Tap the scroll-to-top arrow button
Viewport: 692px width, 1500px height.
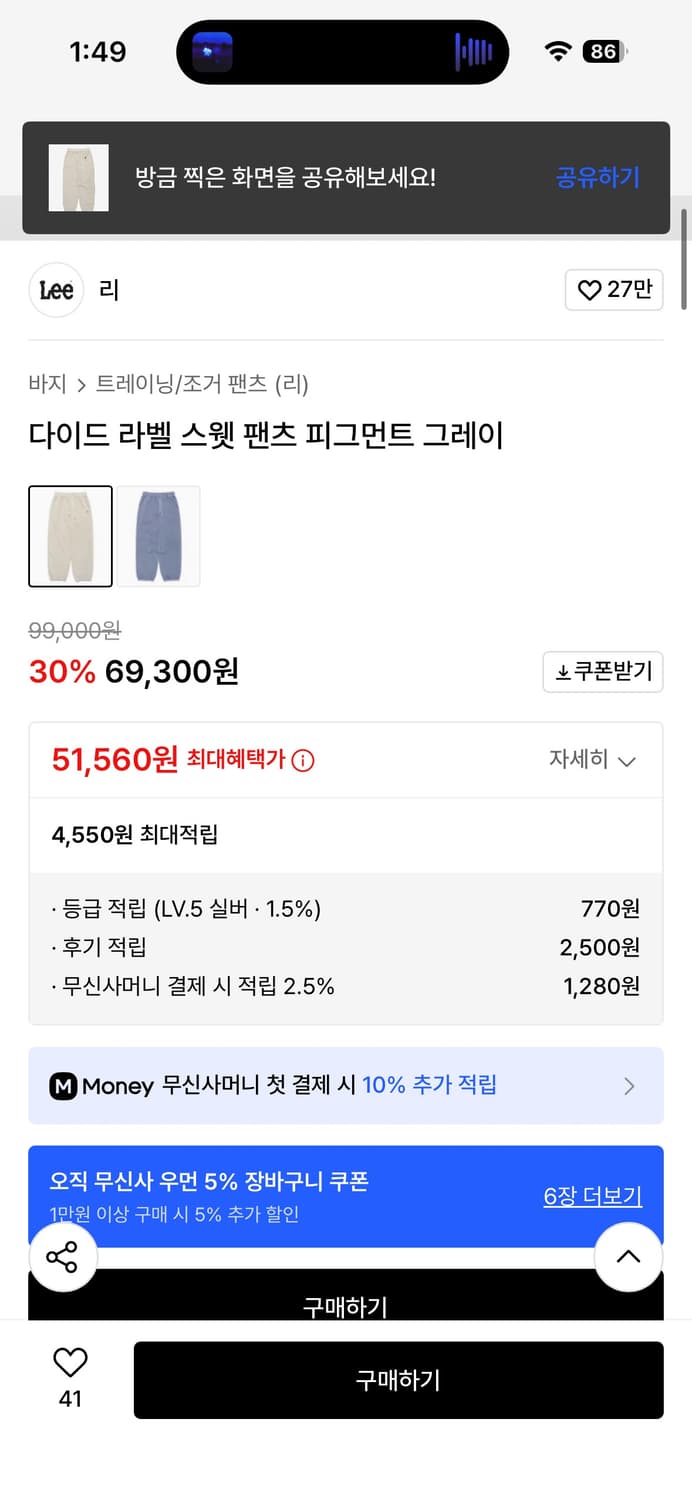click(628, 1257)
